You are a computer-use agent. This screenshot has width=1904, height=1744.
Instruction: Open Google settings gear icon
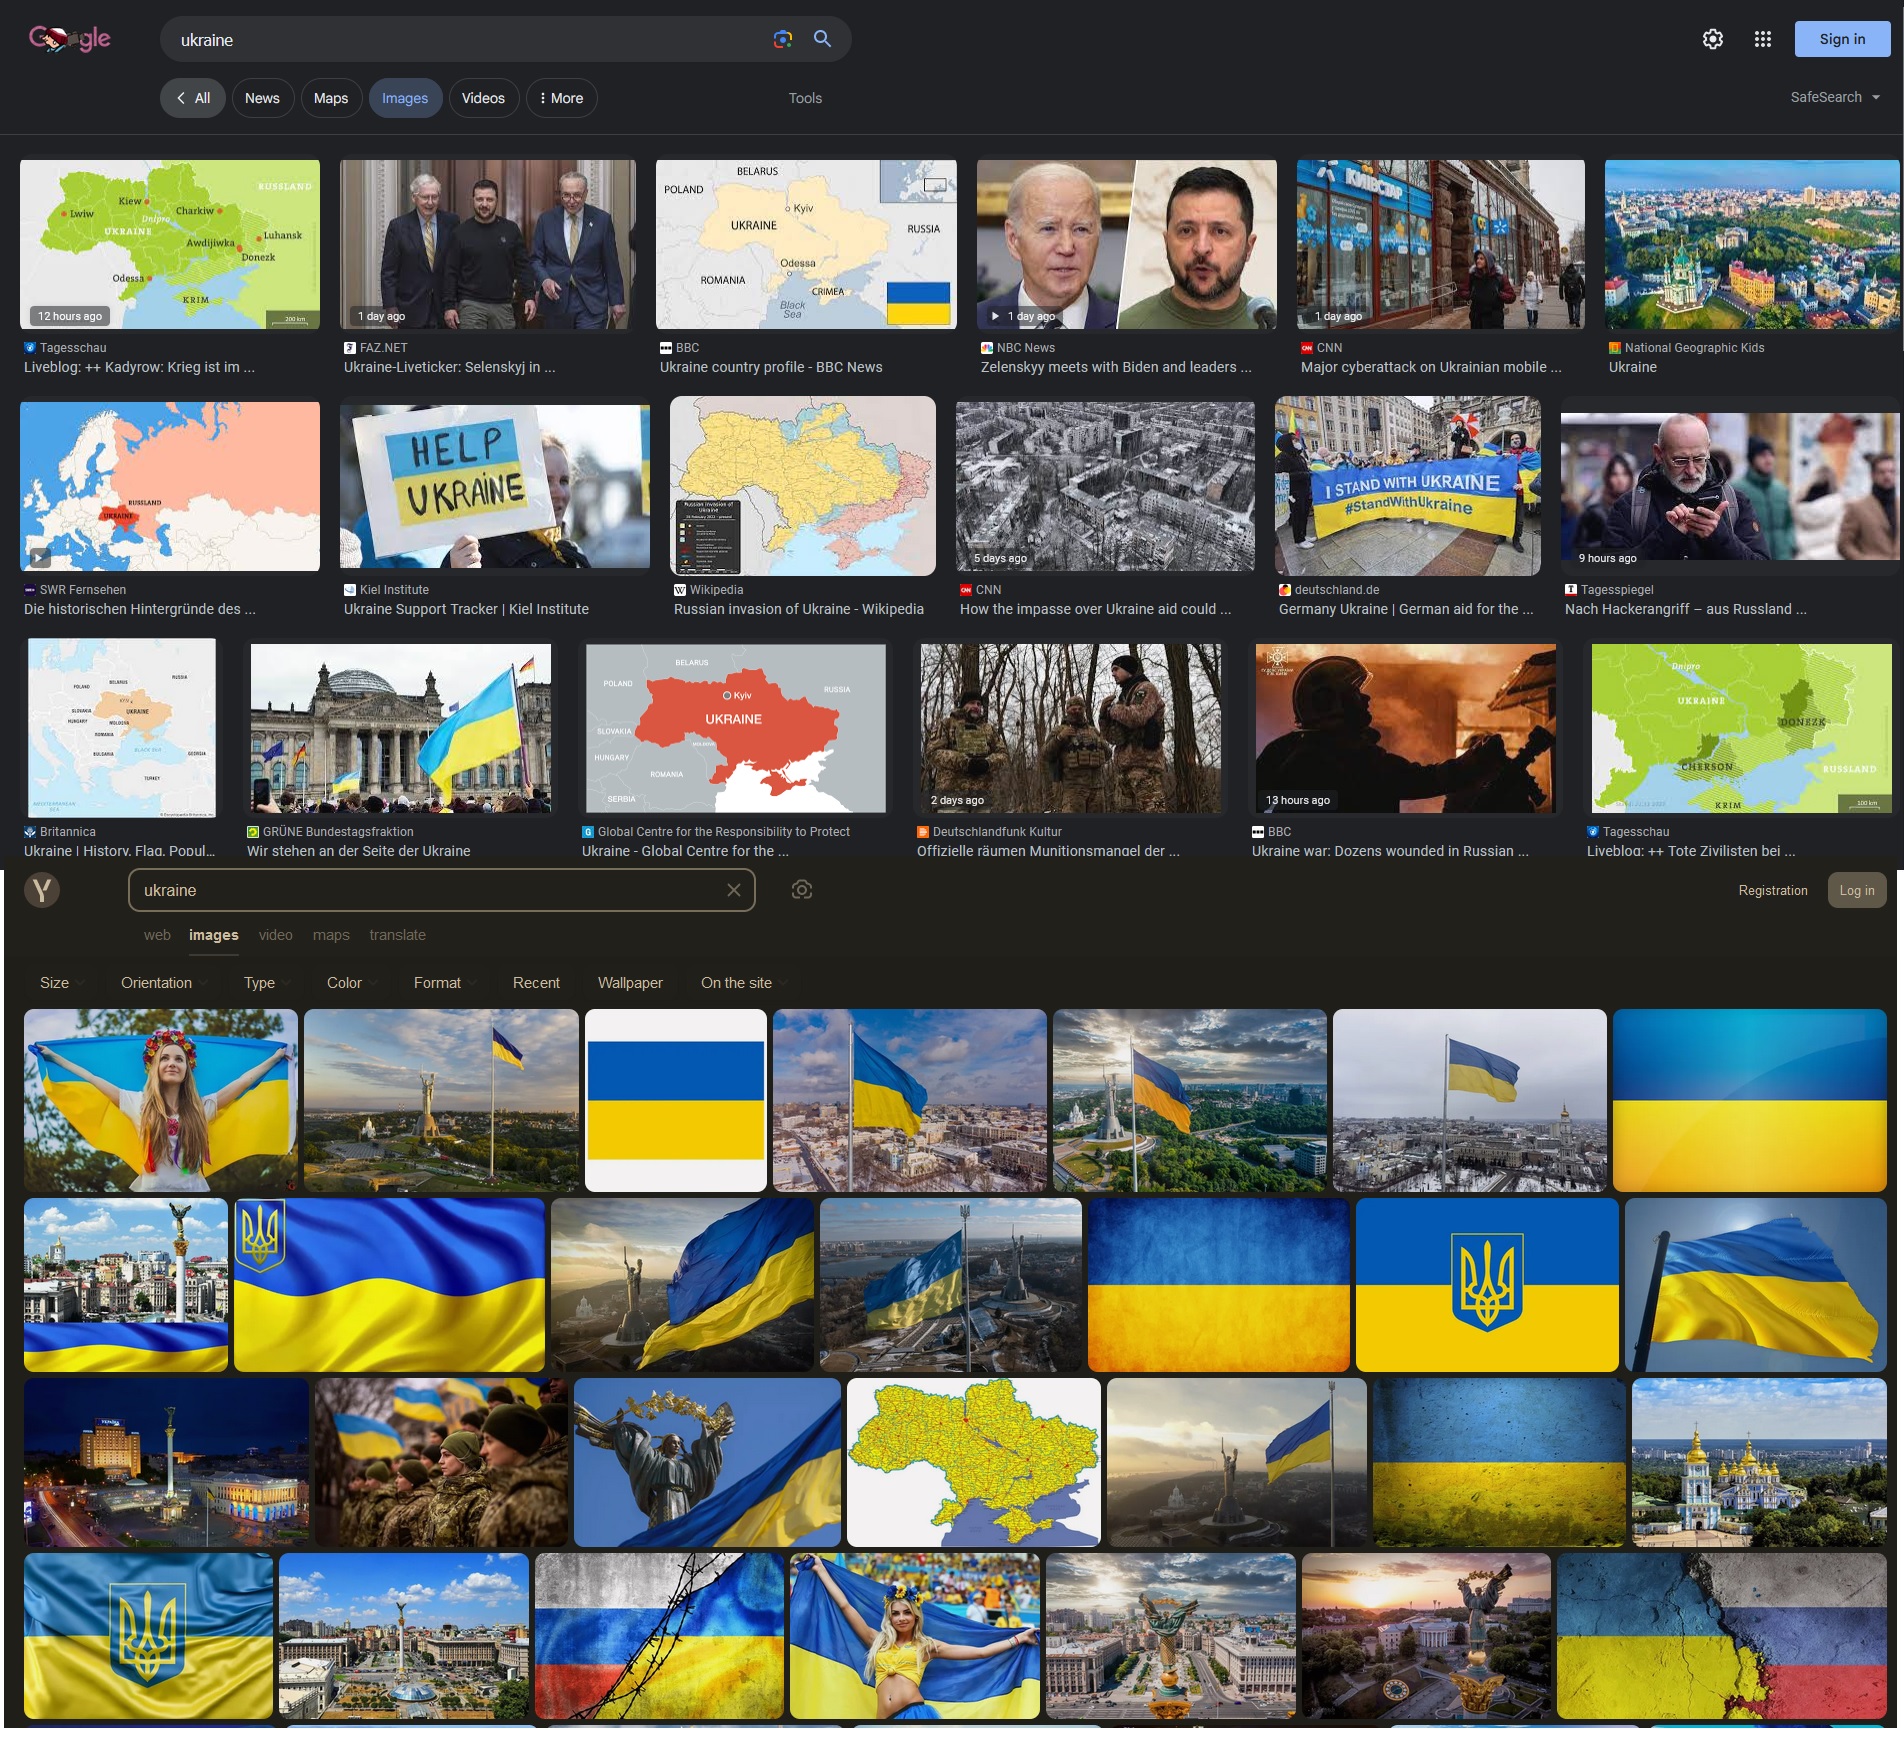1712,39
